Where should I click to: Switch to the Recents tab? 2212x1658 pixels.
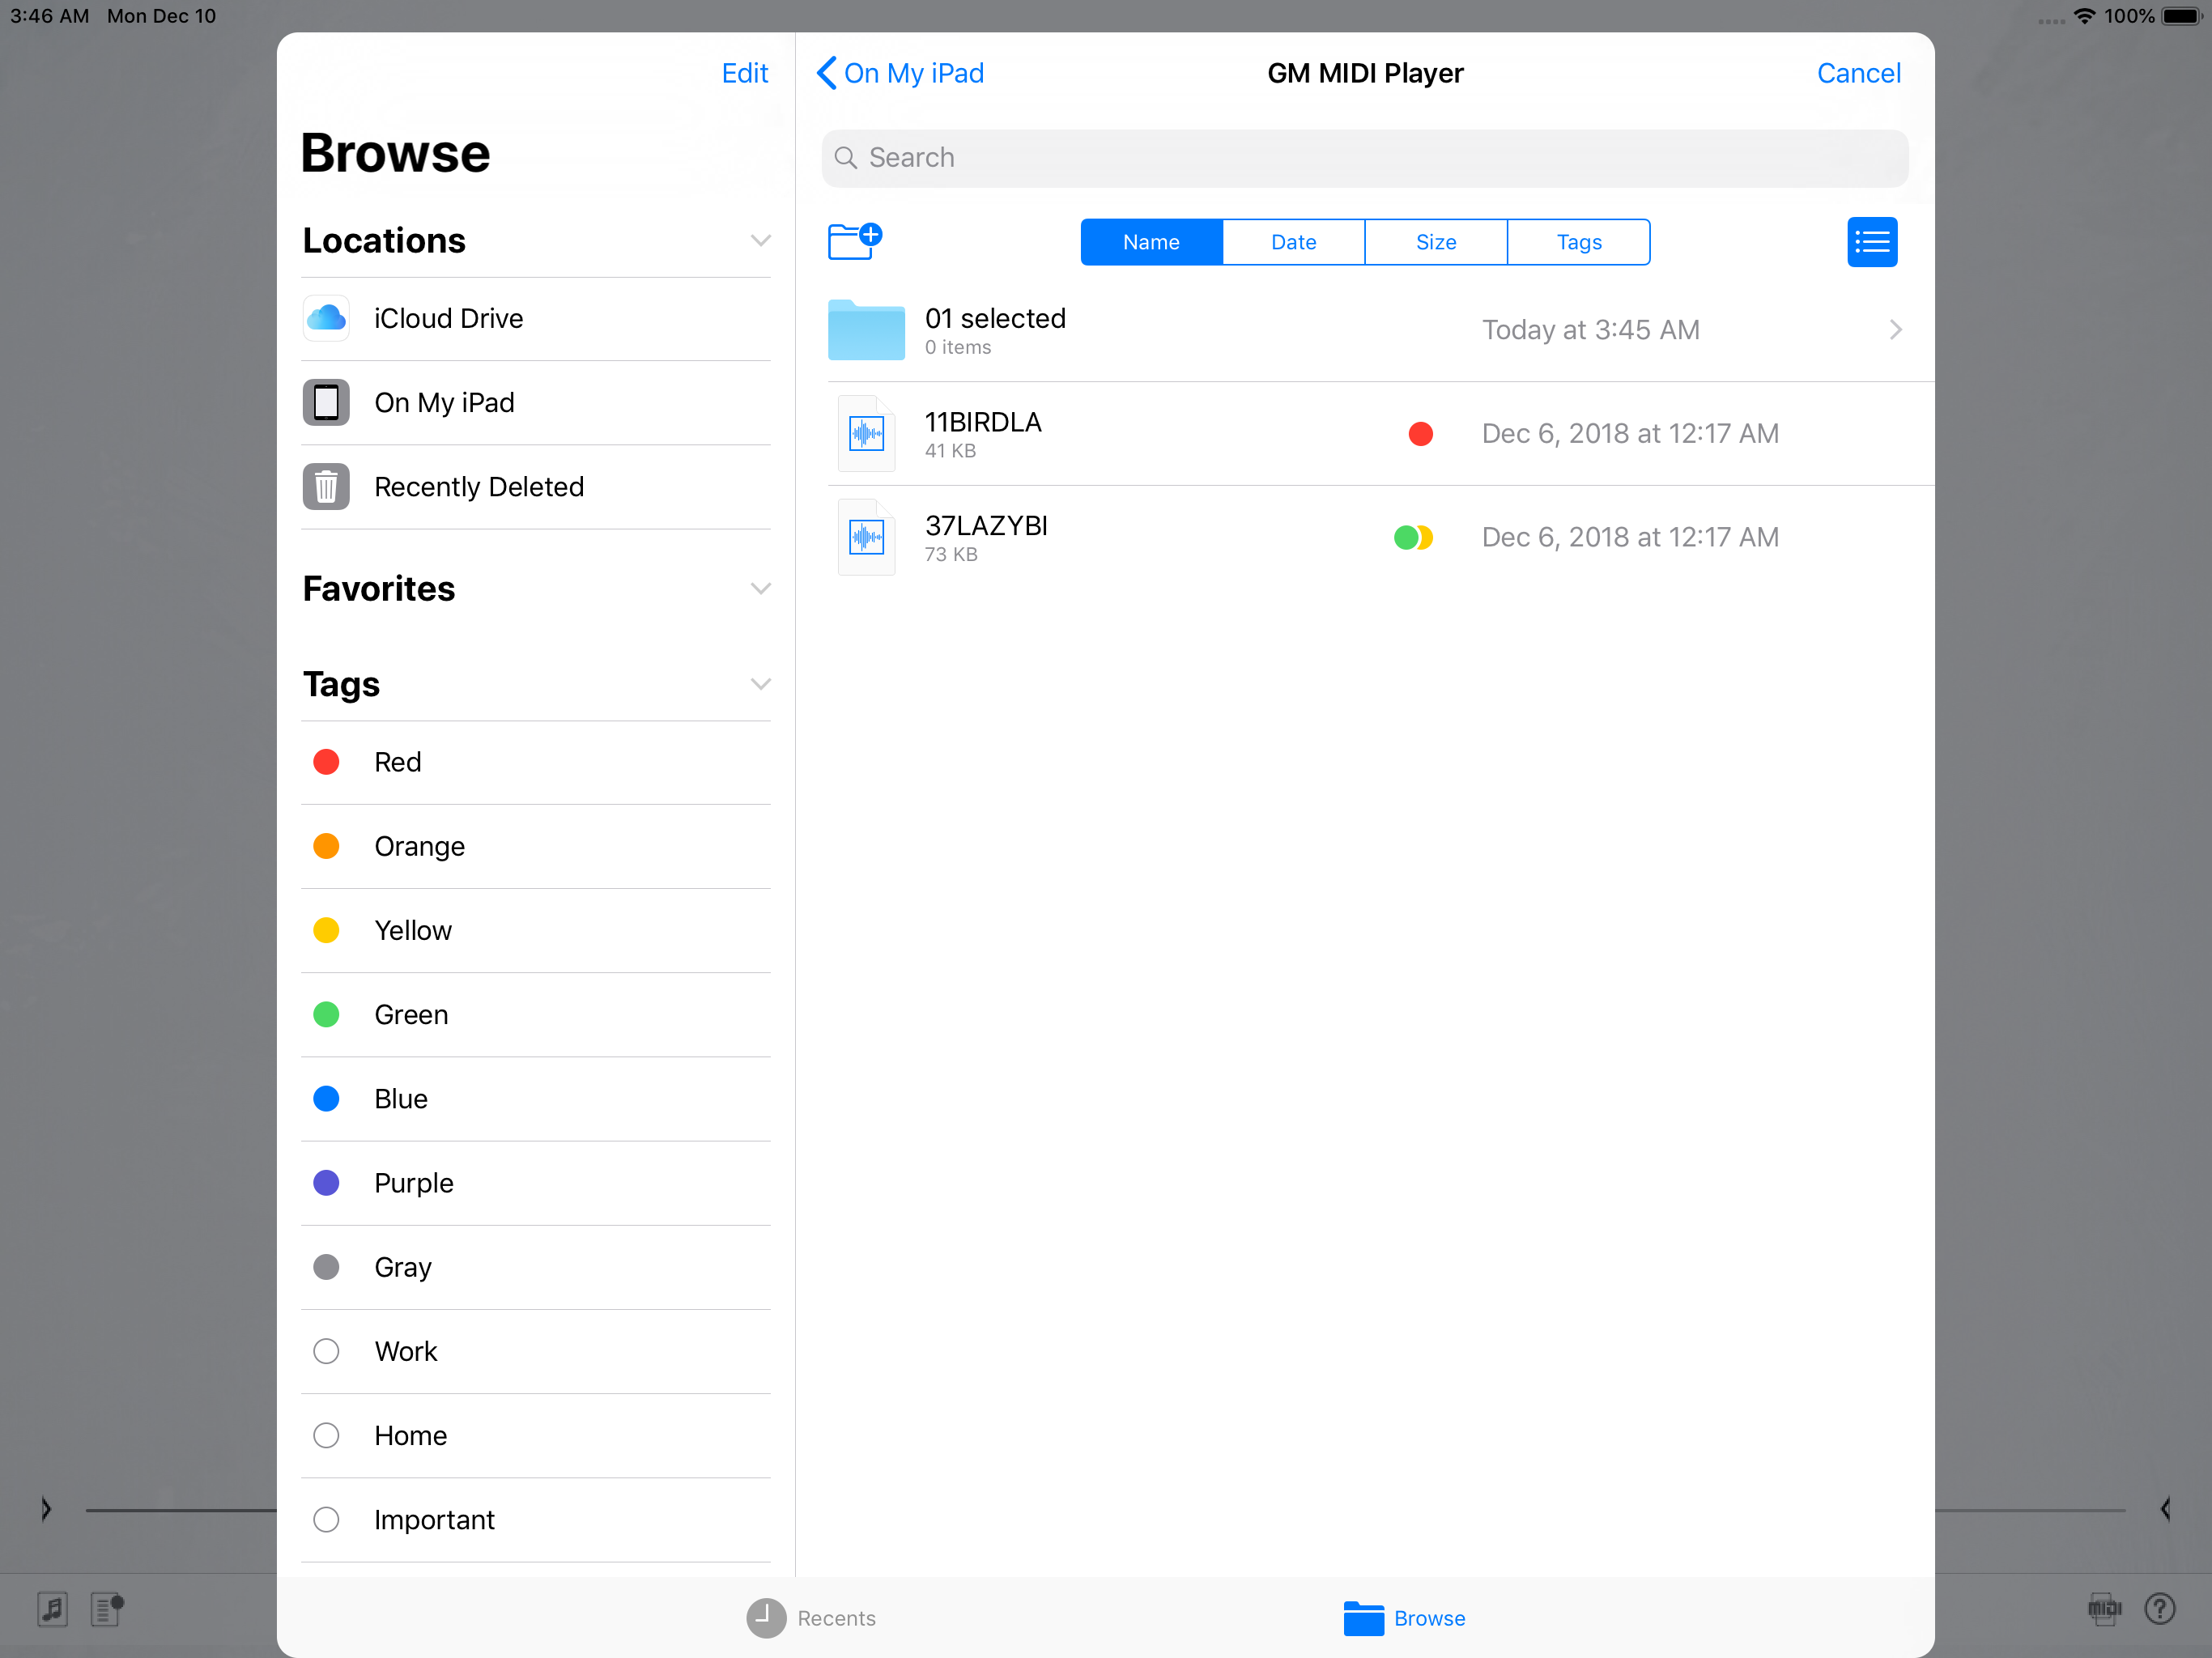tap(811, 1617)
